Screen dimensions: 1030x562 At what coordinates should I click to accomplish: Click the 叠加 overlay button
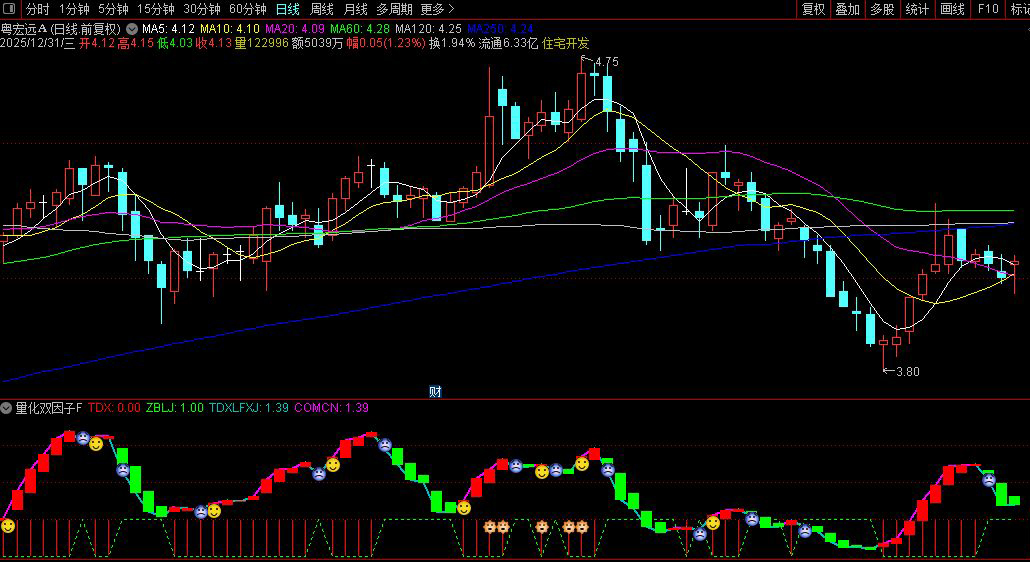(x=847, y=9)
